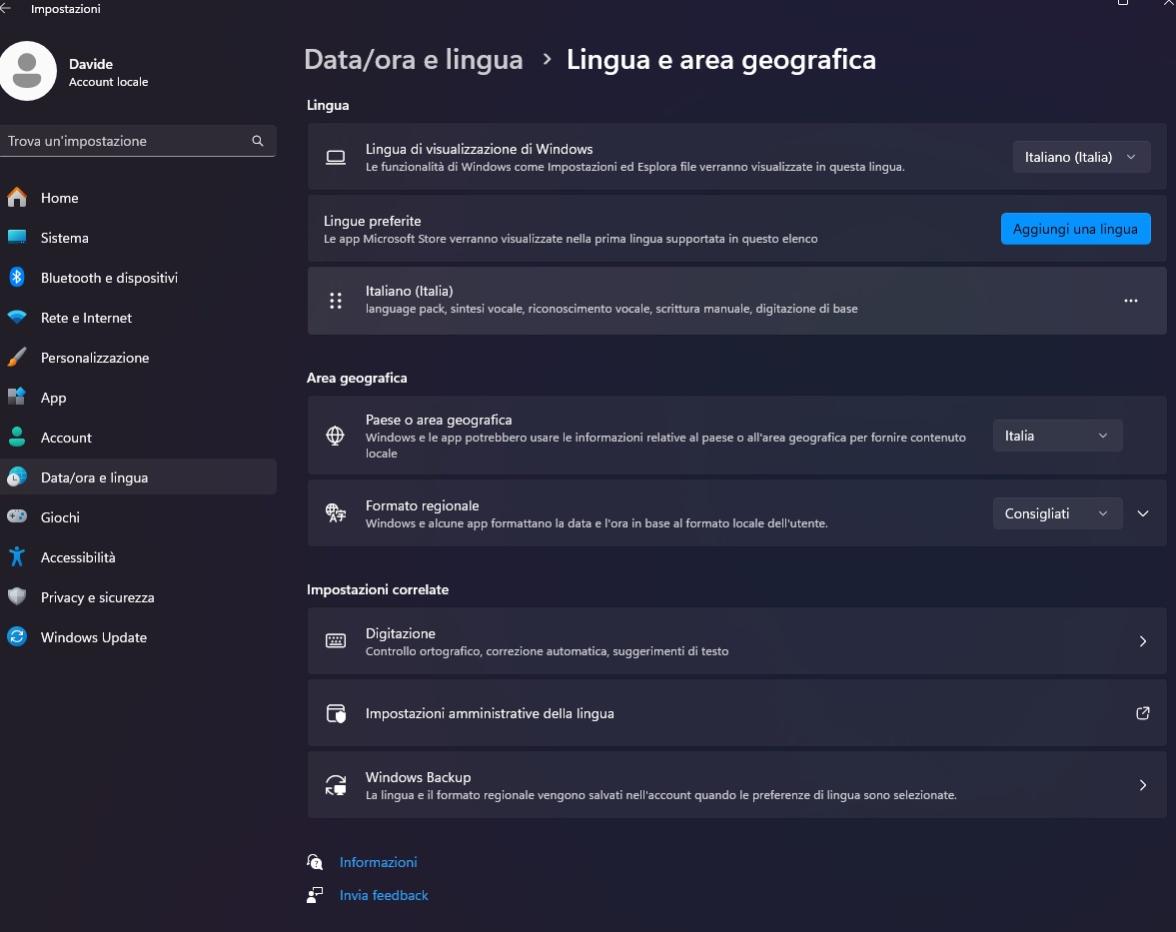Click the back arrow in the title bar

pyautogui.click(x=6, y=9)
